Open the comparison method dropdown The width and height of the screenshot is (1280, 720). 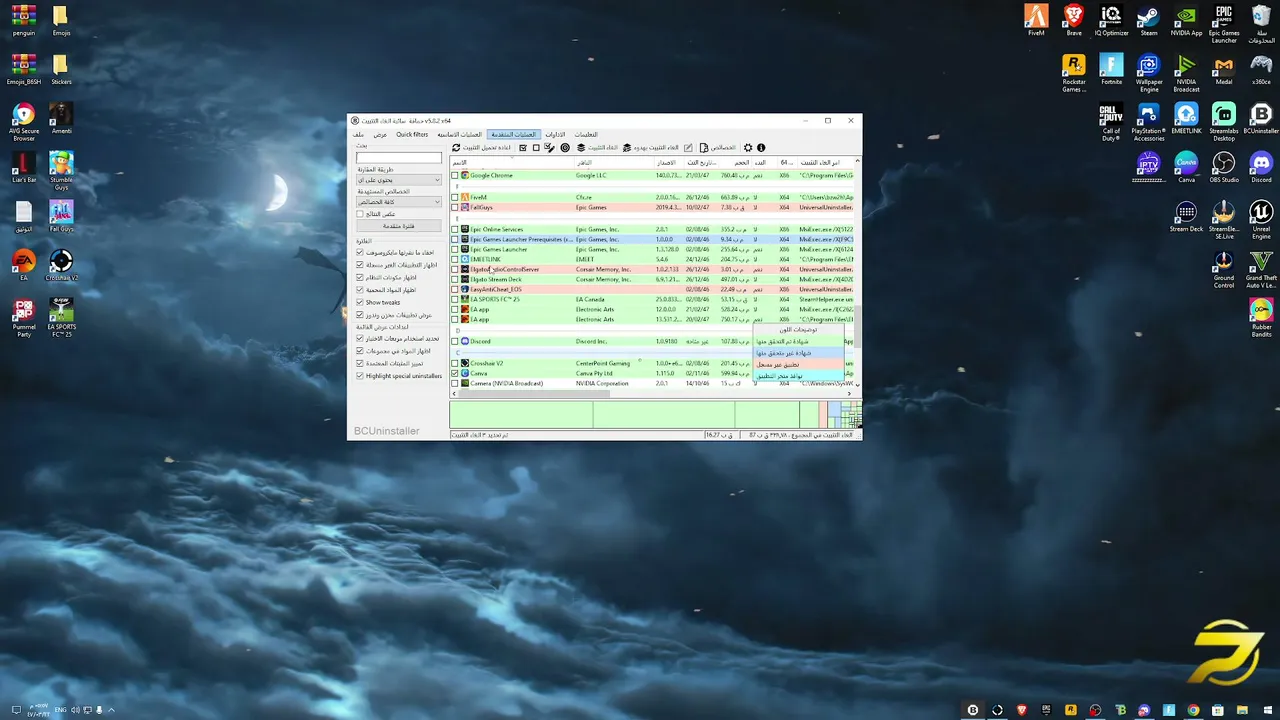399,180
